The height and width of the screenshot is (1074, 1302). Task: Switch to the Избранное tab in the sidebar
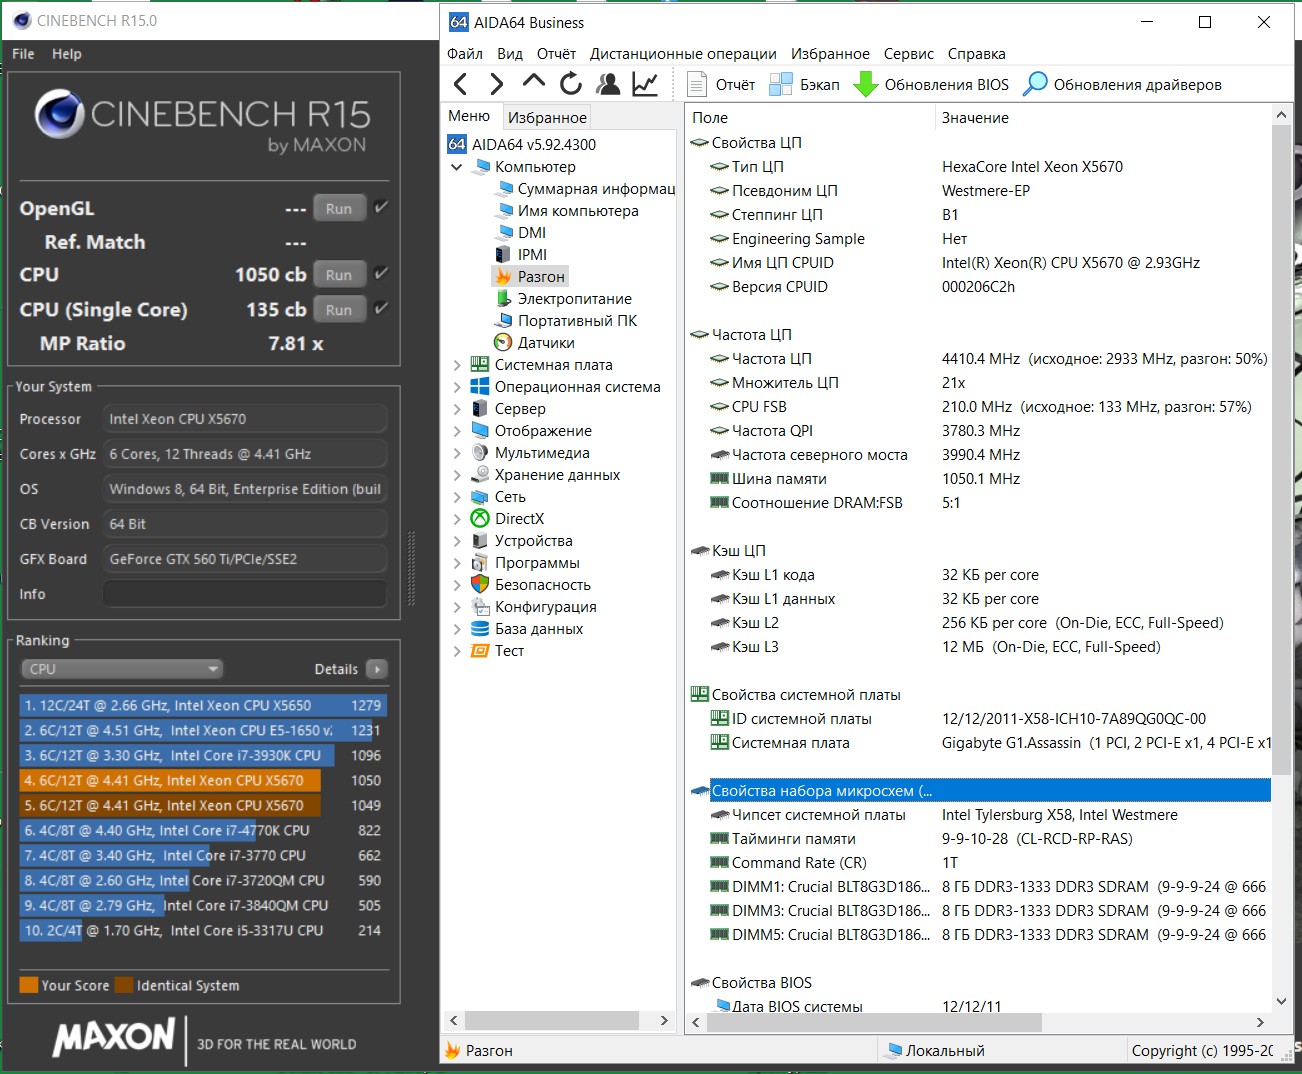(547, 118)
